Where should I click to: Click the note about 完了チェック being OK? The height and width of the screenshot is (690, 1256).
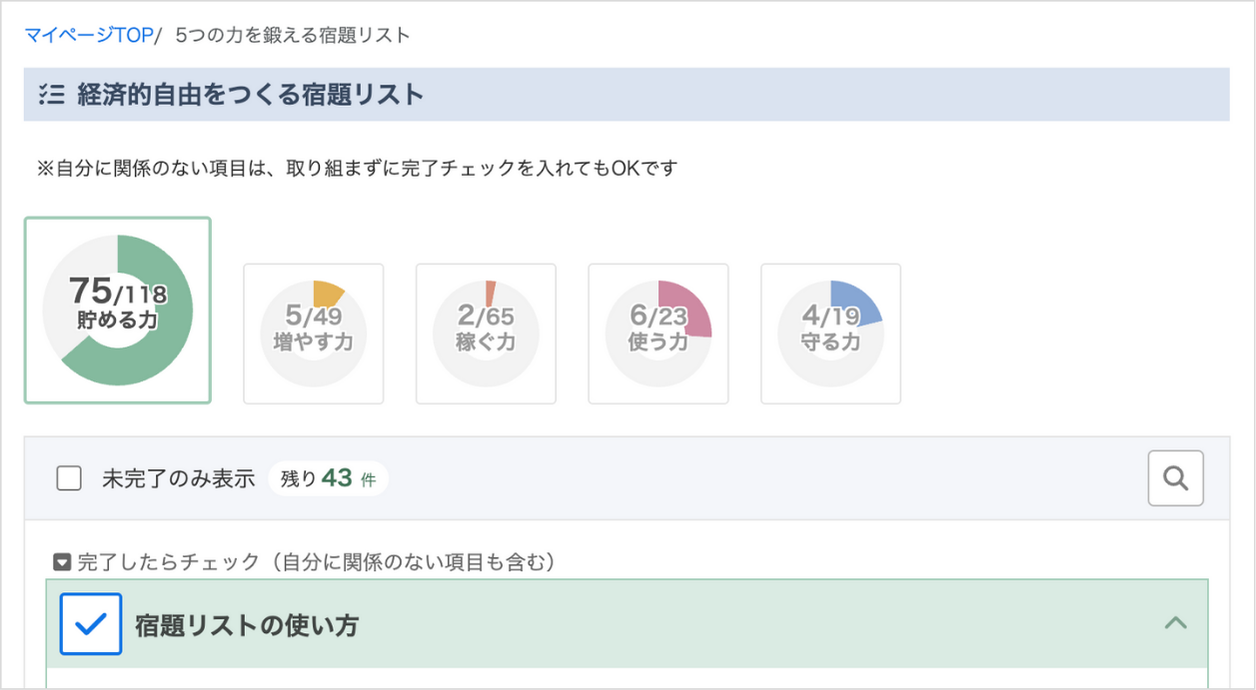coord(358,168)
